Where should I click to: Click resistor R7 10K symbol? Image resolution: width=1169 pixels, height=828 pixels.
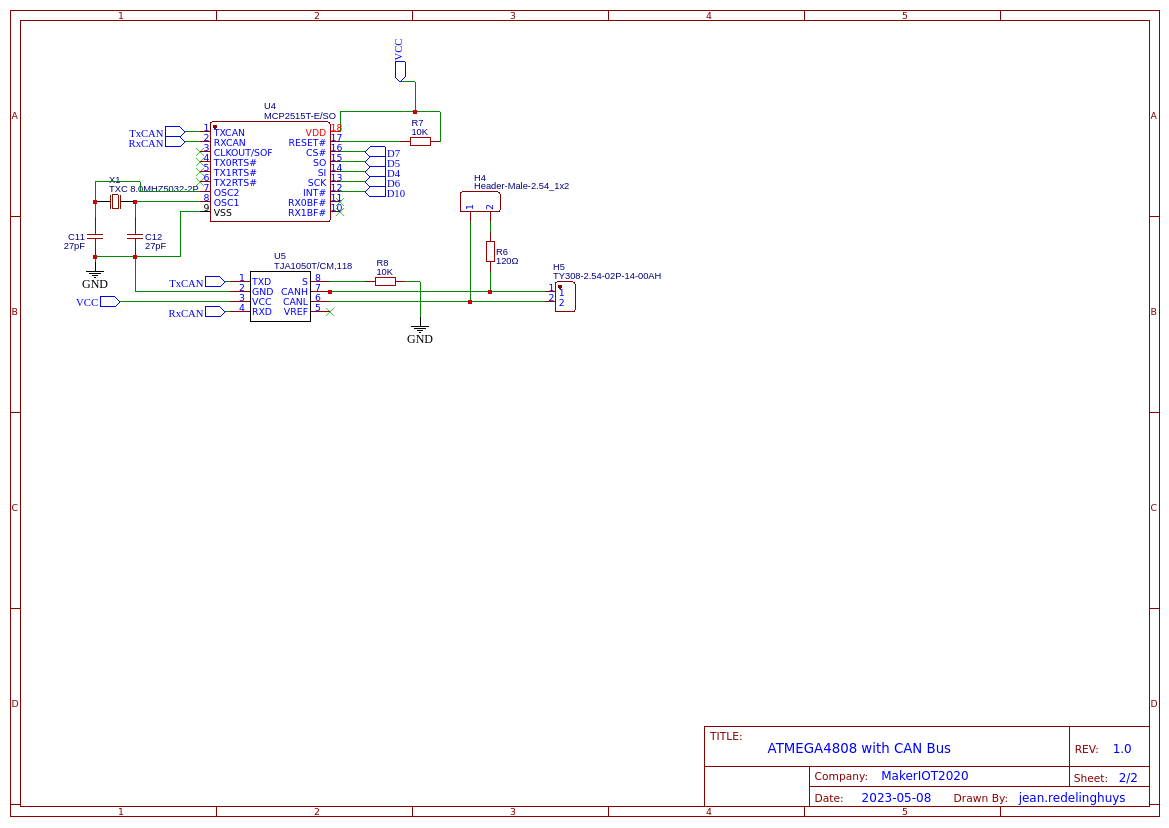(x=421, y=141)
